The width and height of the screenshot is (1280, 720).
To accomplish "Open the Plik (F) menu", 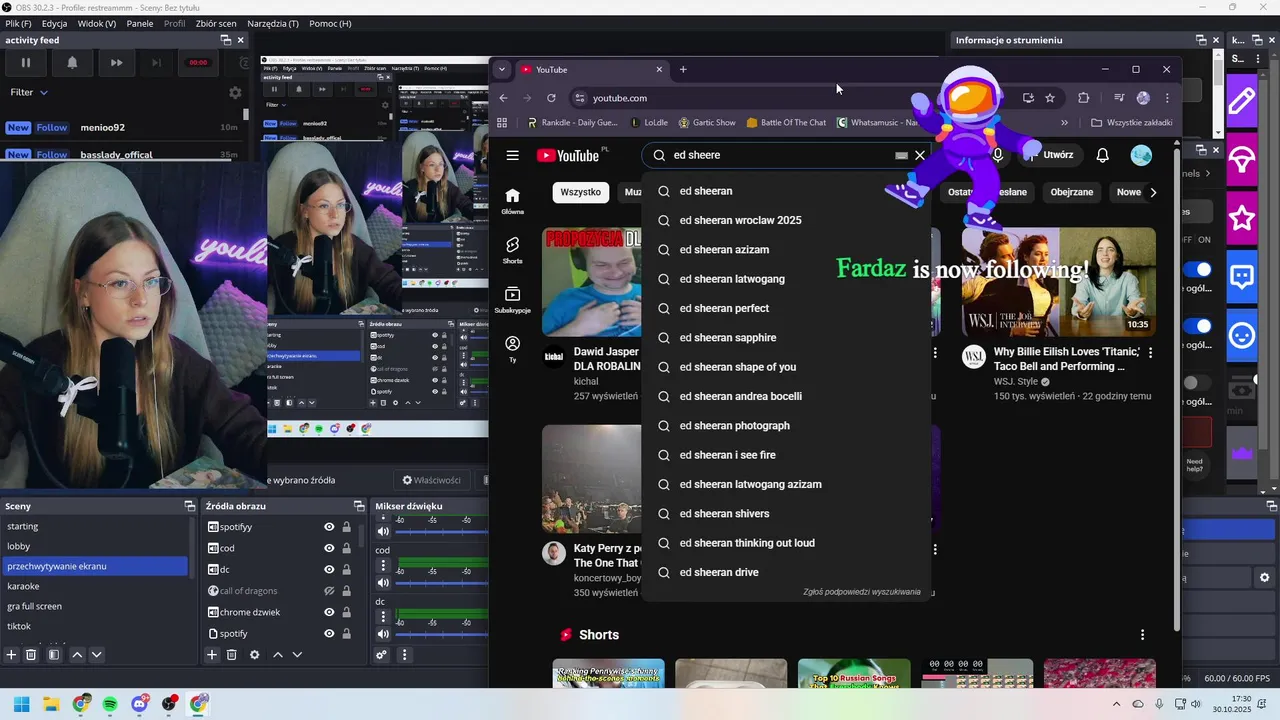I will click(18, 23).
